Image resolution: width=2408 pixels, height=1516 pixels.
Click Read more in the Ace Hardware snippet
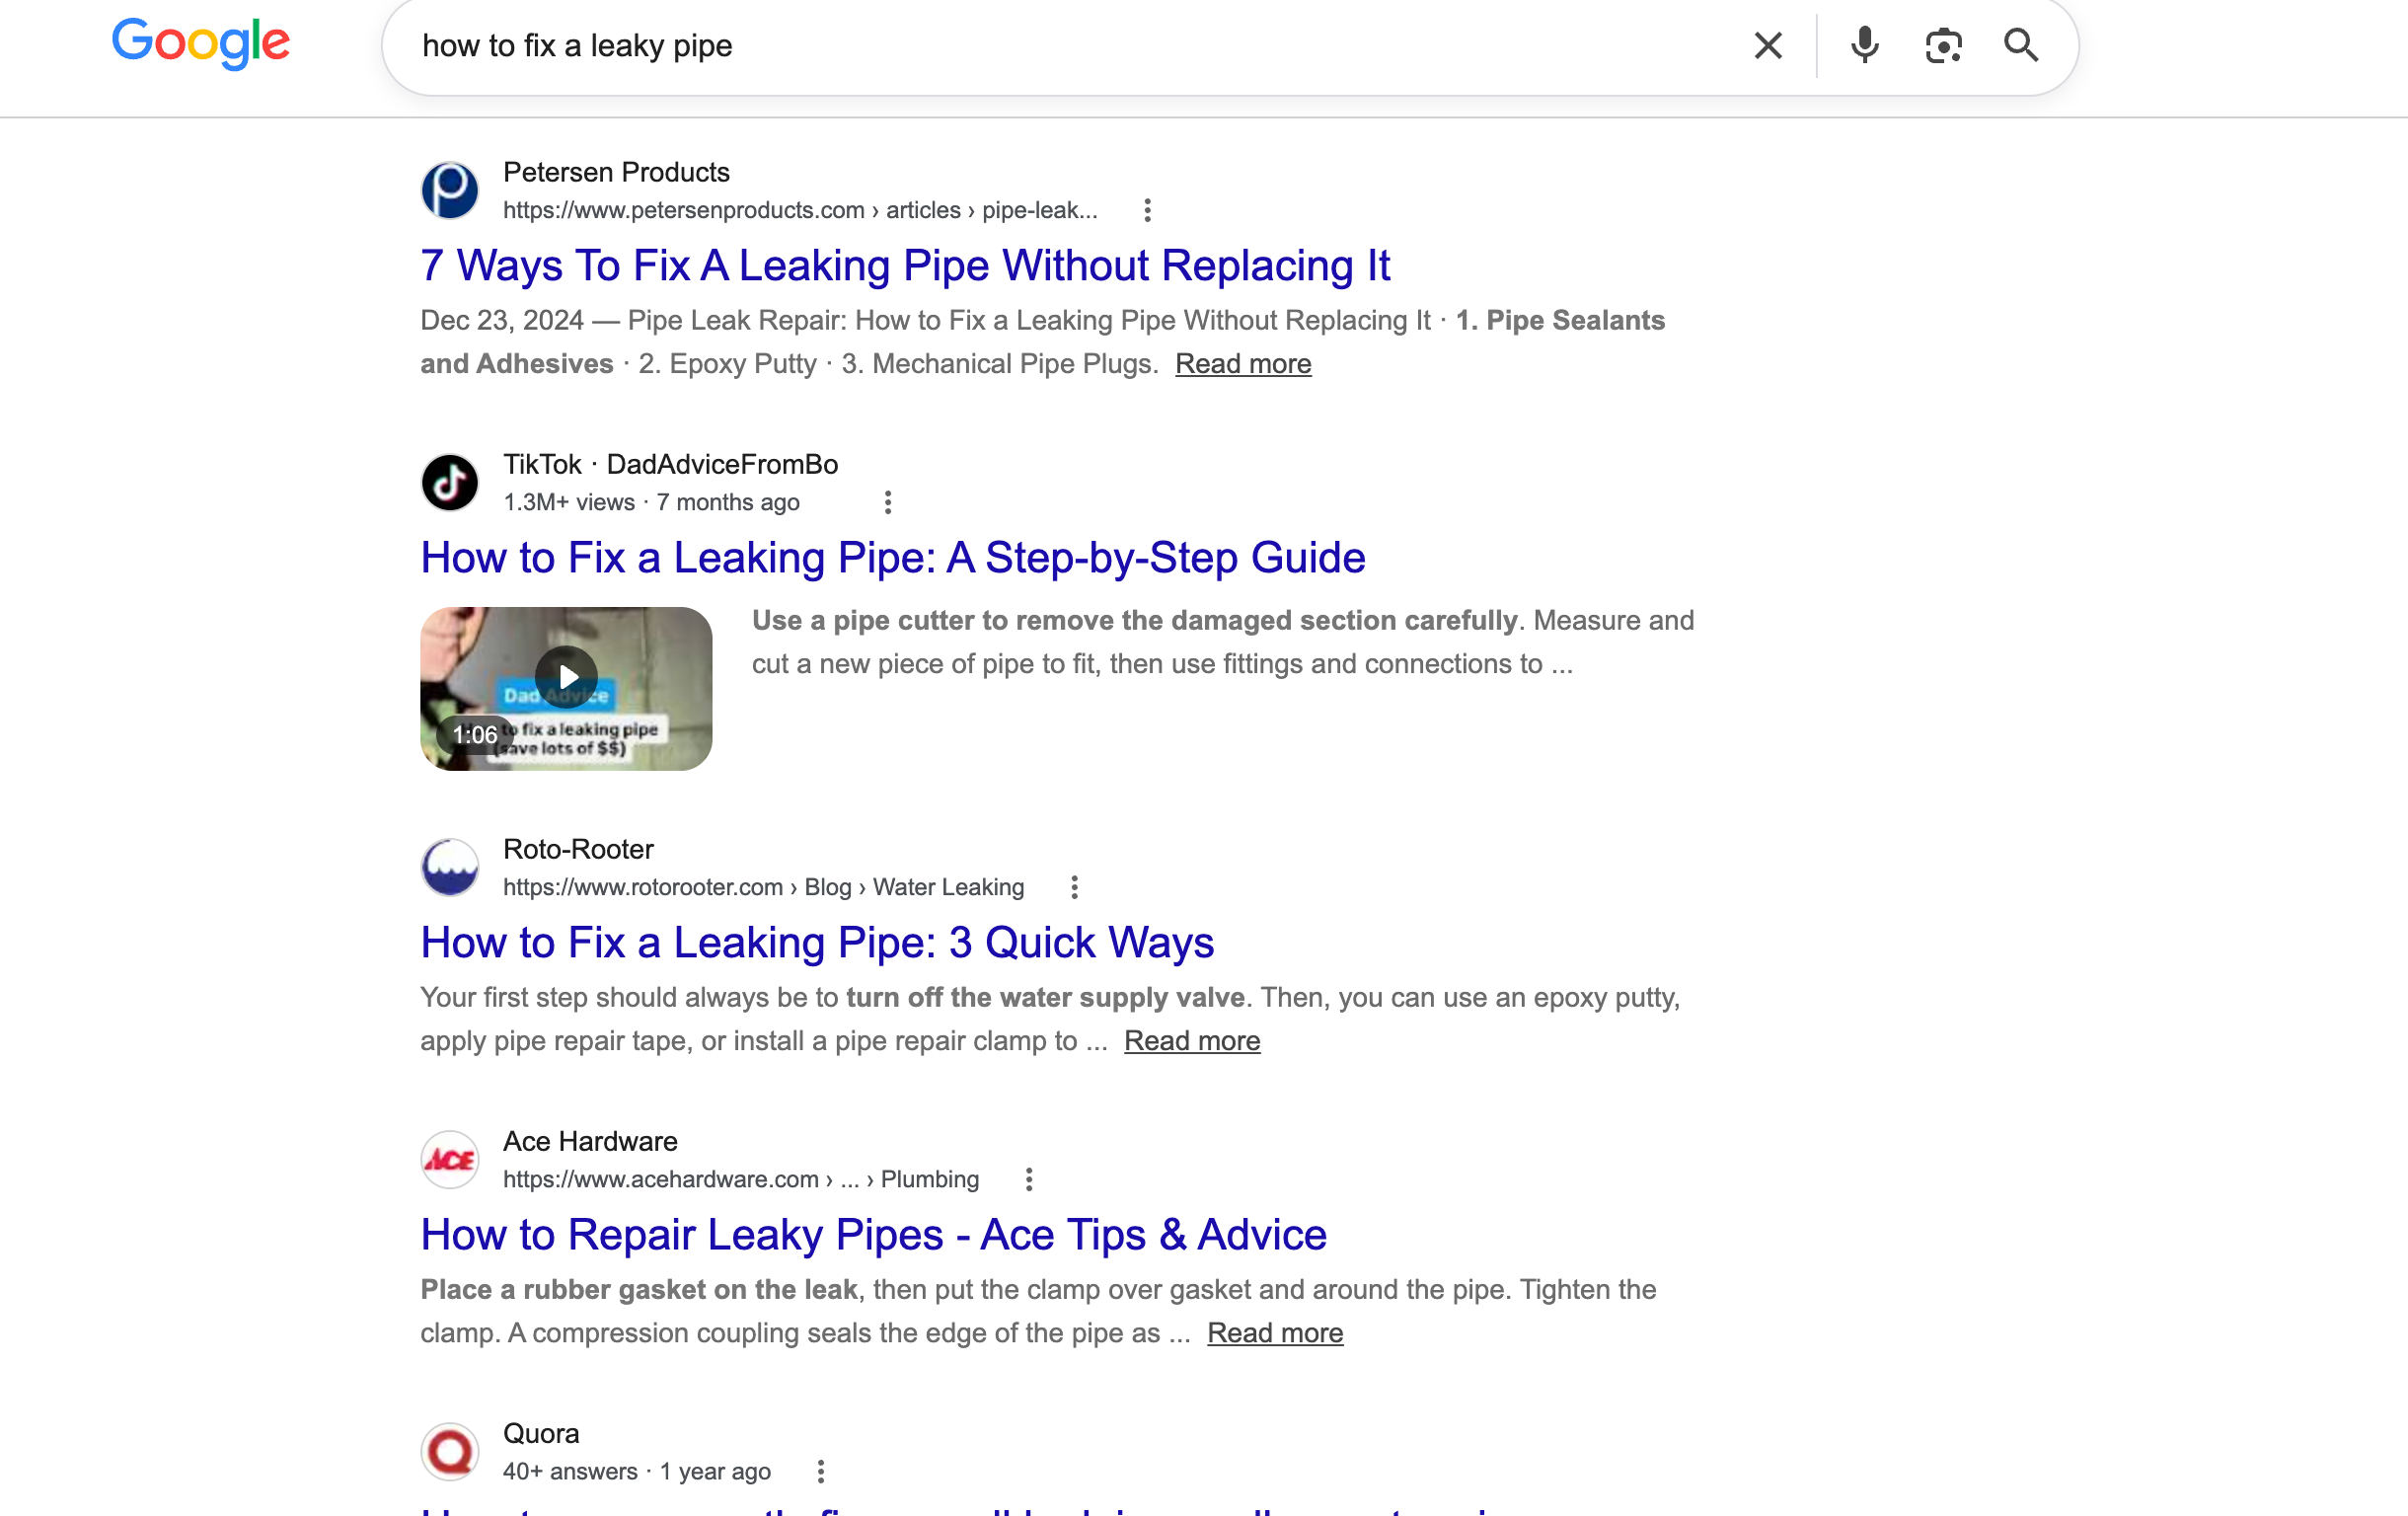point(1275,1333)
